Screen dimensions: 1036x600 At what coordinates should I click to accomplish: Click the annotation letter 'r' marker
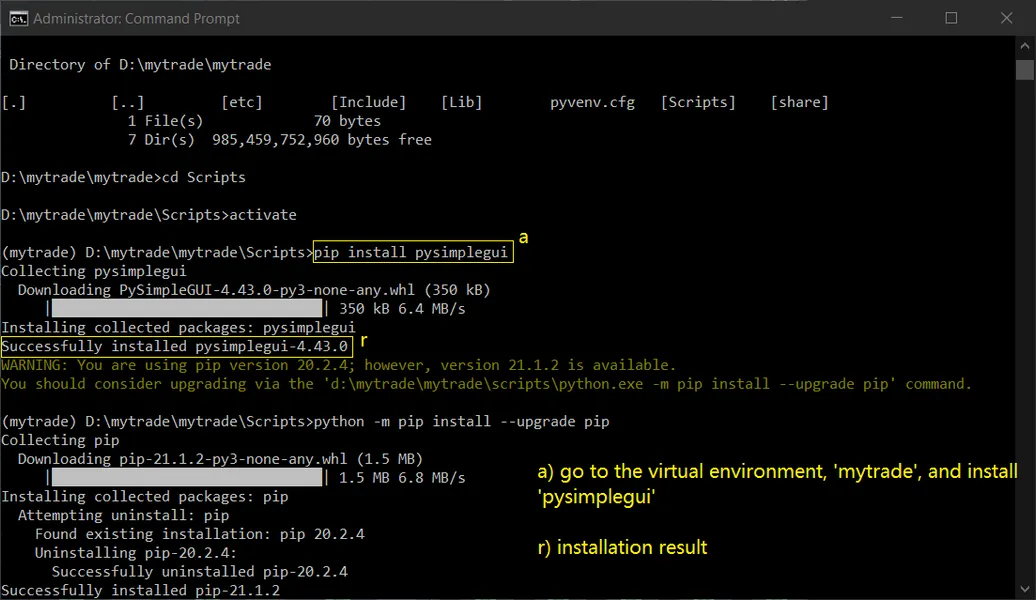[362, 340]
